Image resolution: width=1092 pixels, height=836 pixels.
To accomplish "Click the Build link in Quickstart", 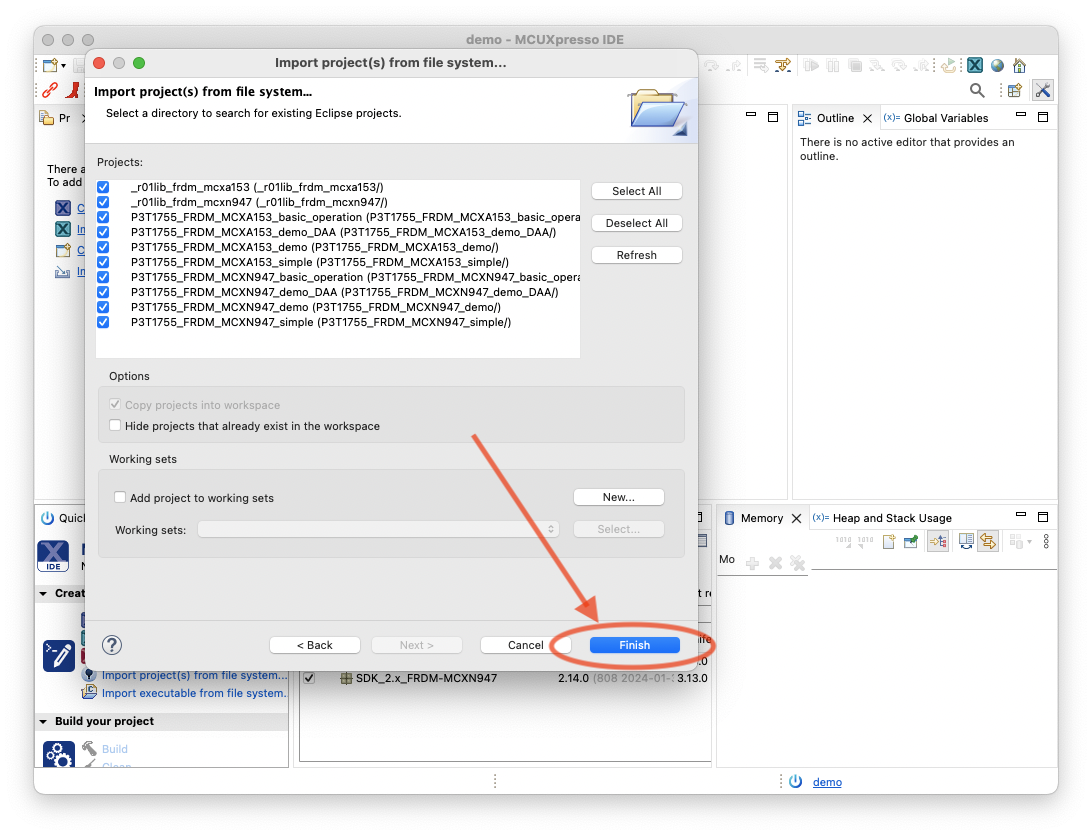I will coord(115,749).
